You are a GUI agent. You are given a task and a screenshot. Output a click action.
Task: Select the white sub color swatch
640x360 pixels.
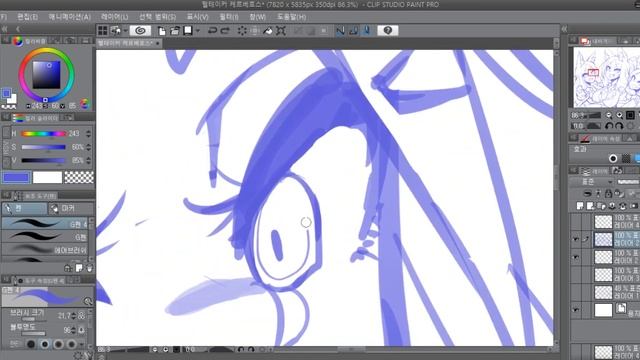(47, 177)
